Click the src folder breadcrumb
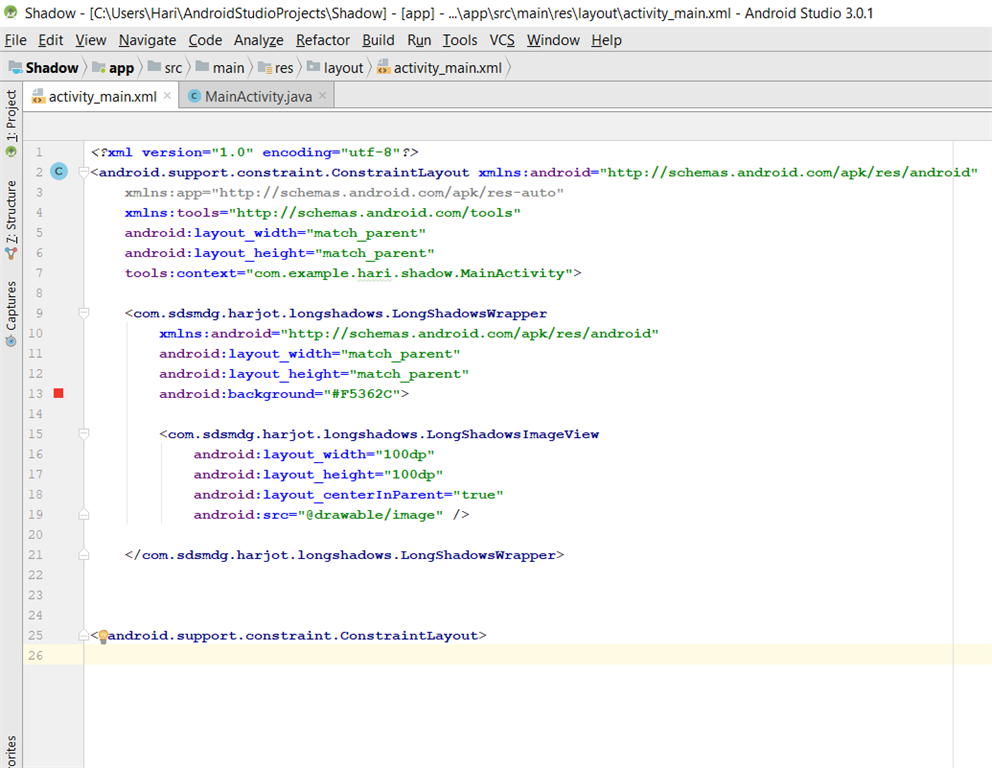The height and width of the screenshot is (768, 992). [165, 68]
